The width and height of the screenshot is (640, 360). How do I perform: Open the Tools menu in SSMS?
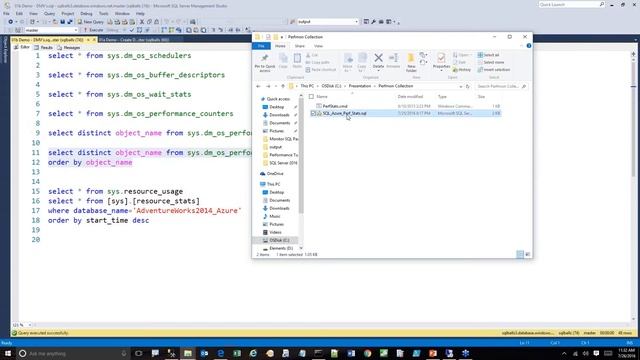coord(104,13)
